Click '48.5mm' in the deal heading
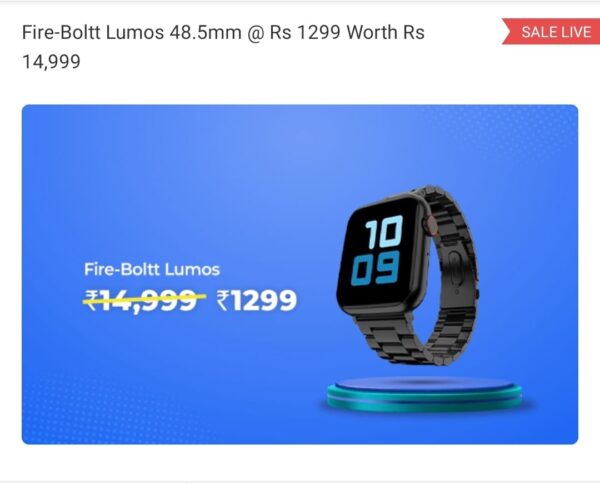This screenshot has height=484, width=600. 205,32
